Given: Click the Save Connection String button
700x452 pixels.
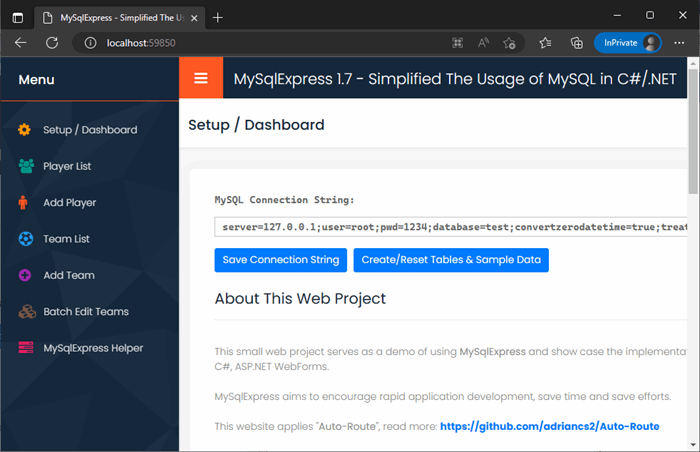Looking at the screenshot, I should [x=281, y=260].
